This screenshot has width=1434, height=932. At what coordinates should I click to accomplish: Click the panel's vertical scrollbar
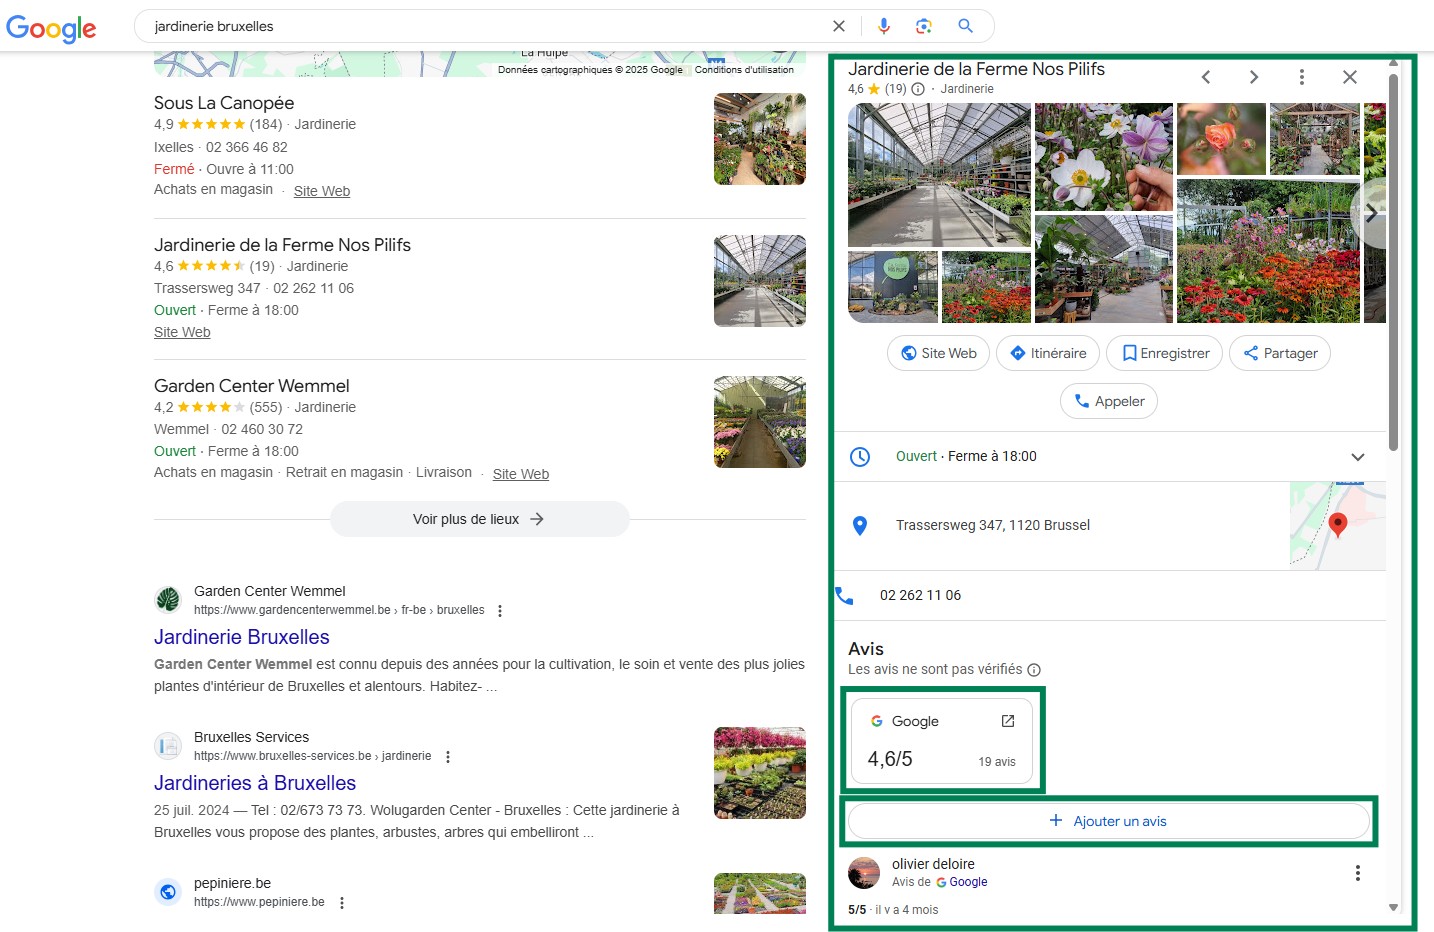point(1394,260)
